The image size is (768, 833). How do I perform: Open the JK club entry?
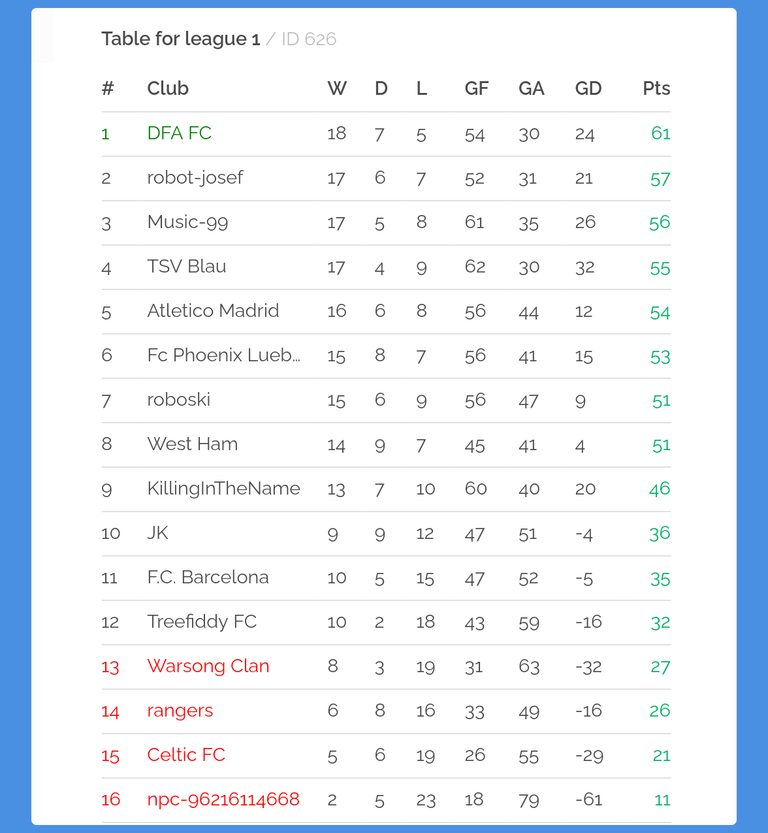158,533
